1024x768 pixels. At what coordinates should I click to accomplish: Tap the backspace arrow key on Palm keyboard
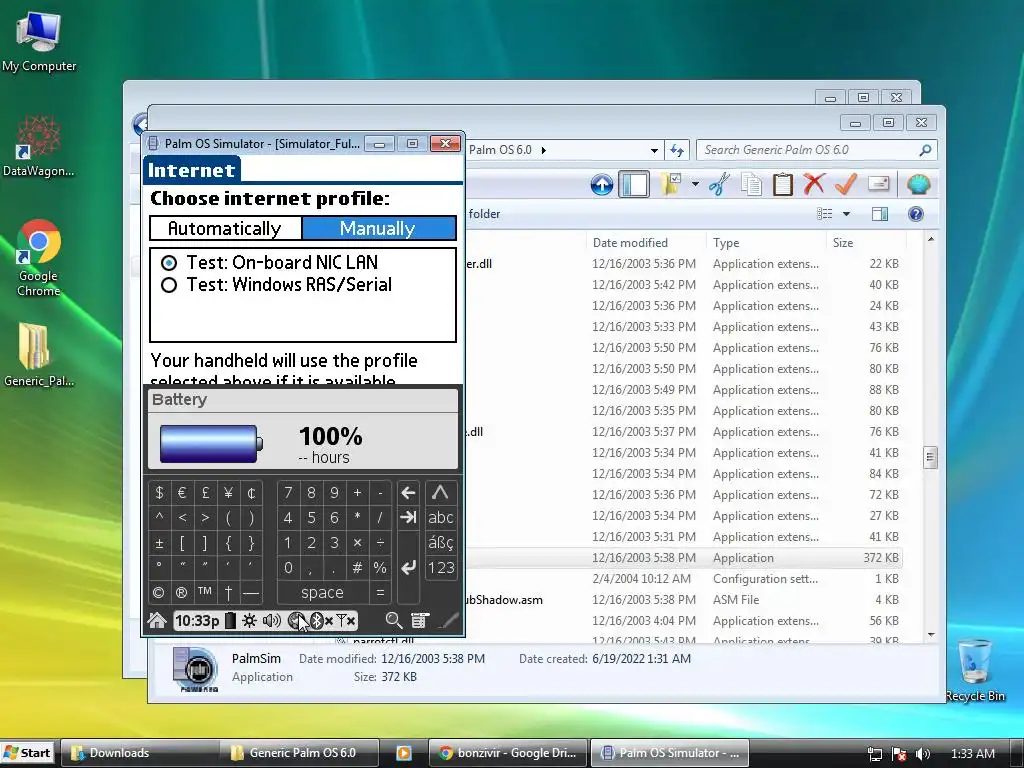[x=408, y=492]
